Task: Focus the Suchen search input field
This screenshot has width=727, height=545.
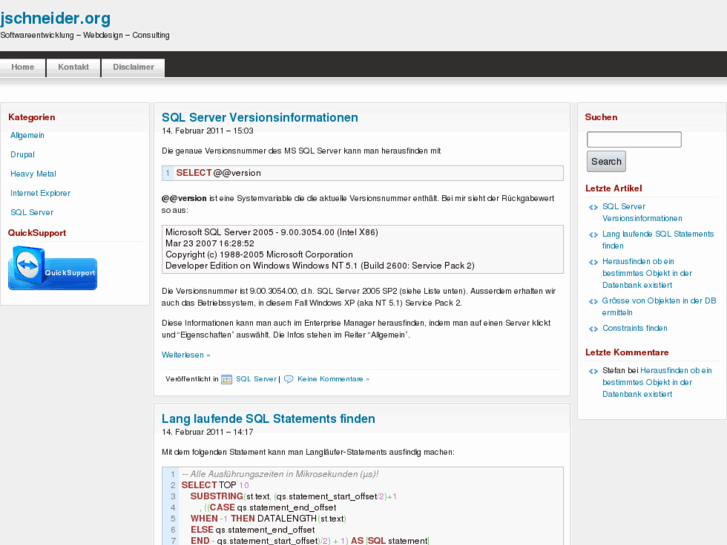Action: coord(634,140)
